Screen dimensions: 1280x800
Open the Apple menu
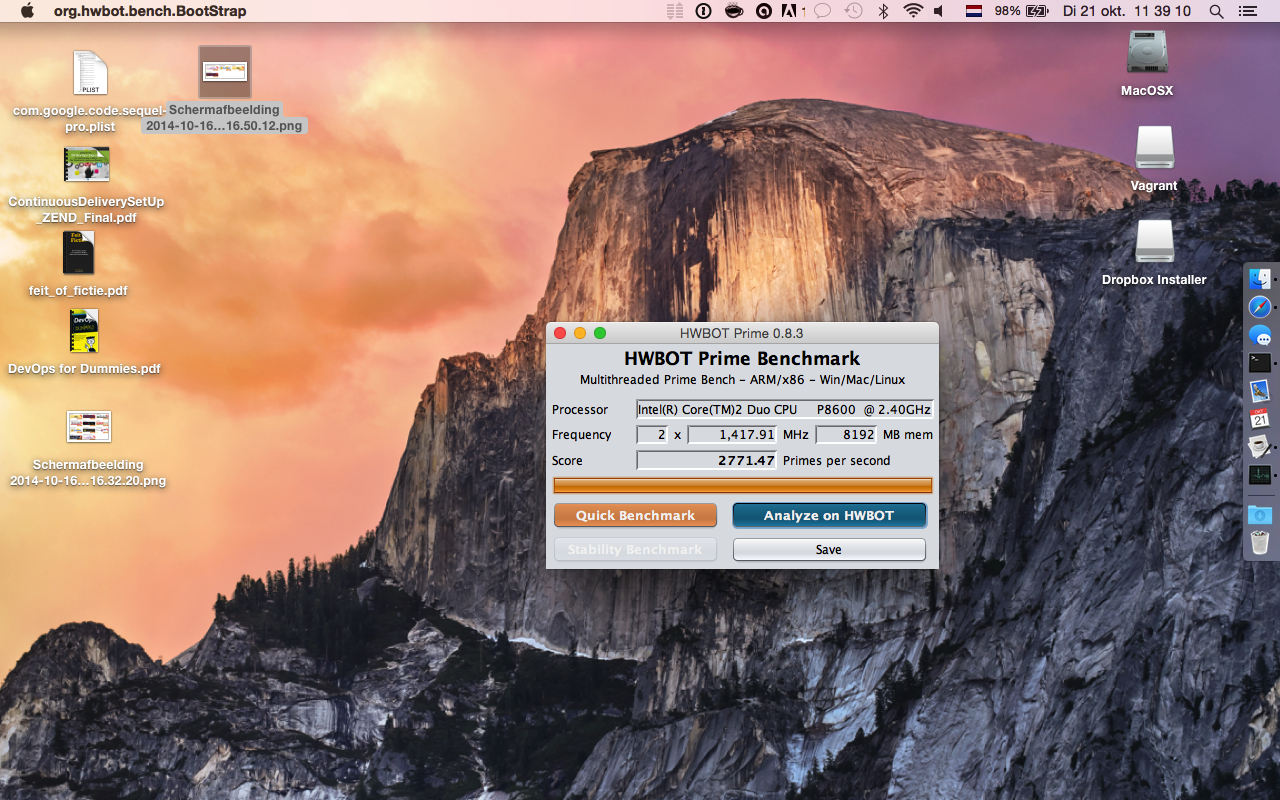click(x=27, y=11)
